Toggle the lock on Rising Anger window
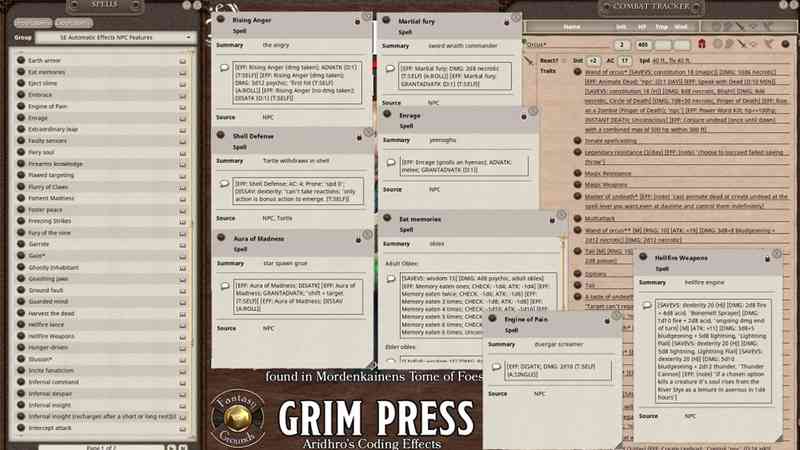The image size is (800, 450). tap(359, 20)
